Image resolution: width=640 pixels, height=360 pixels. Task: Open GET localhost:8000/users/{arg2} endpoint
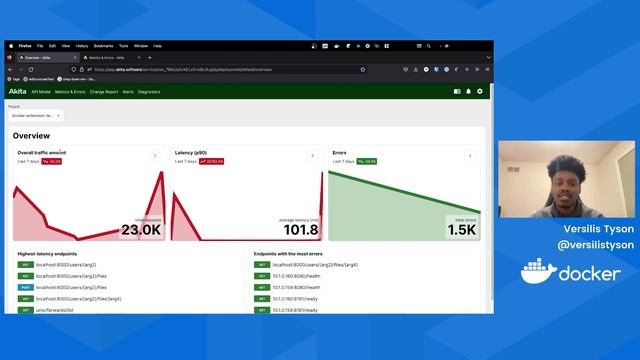coord(57,265)
